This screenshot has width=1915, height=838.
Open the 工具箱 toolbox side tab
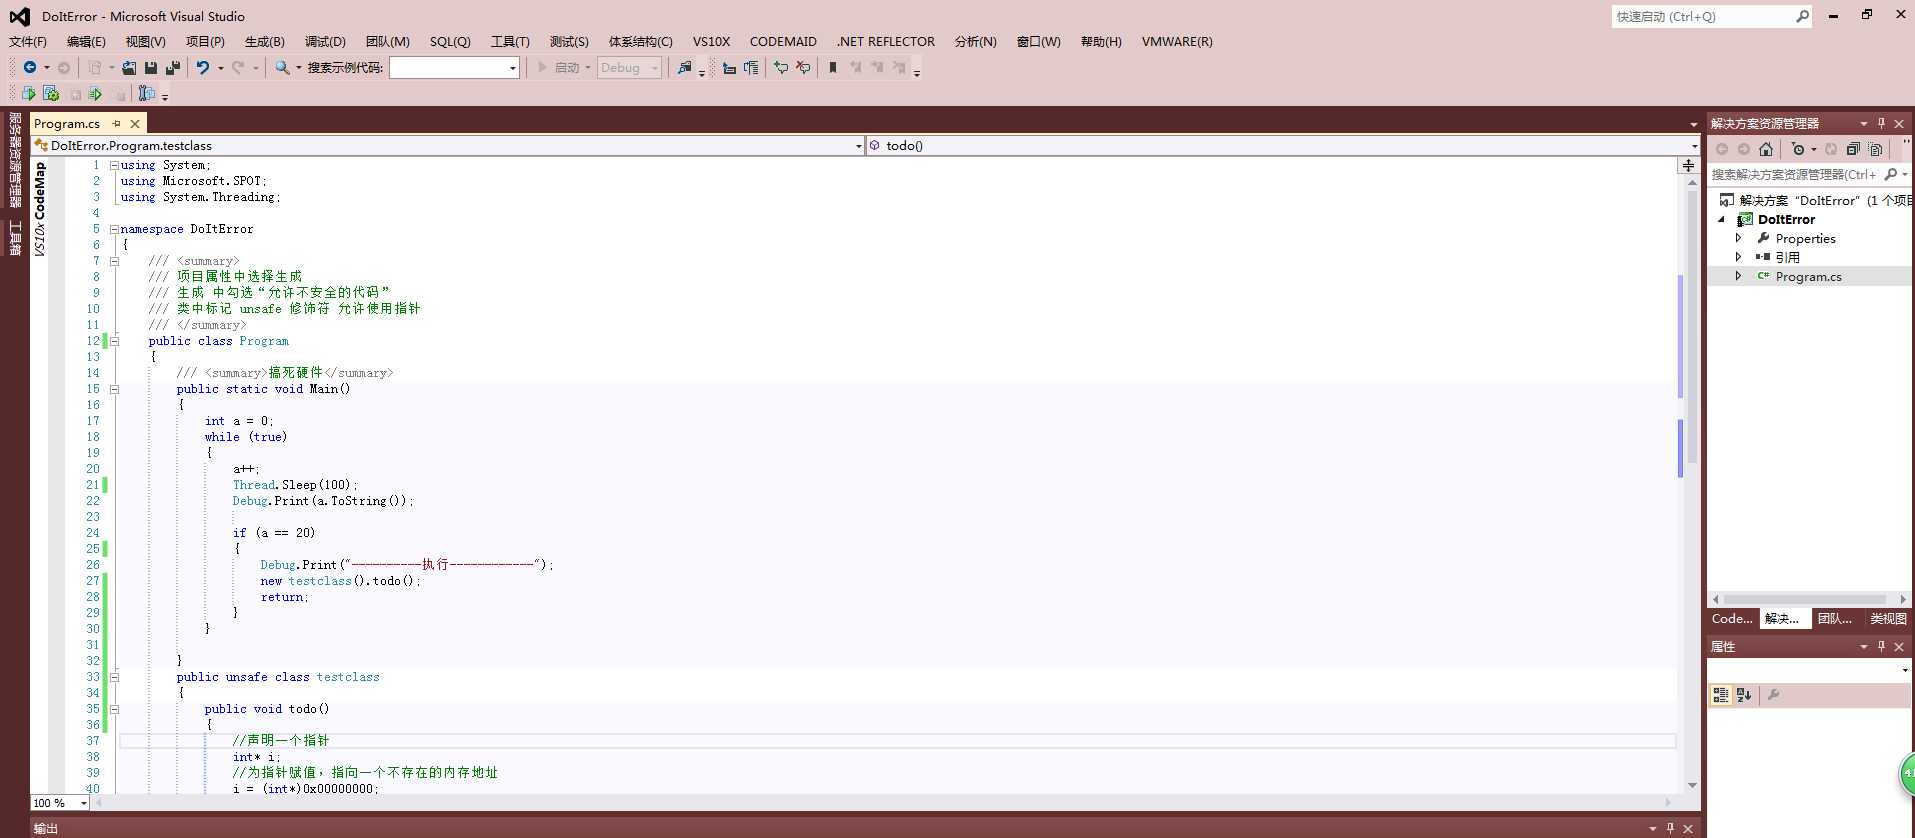click(15, 238)
